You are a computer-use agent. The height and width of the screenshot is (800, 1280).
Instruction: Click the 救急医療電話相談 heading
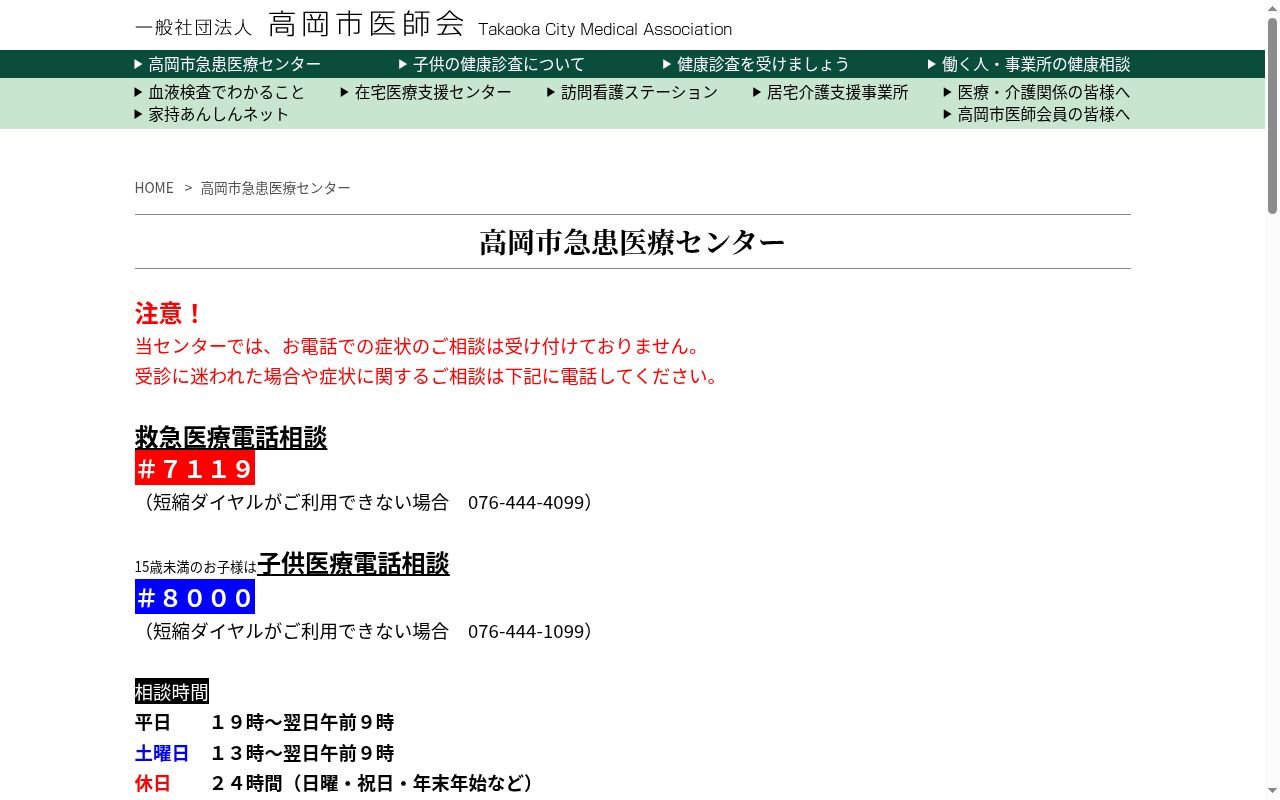click(x=231, y=437)
